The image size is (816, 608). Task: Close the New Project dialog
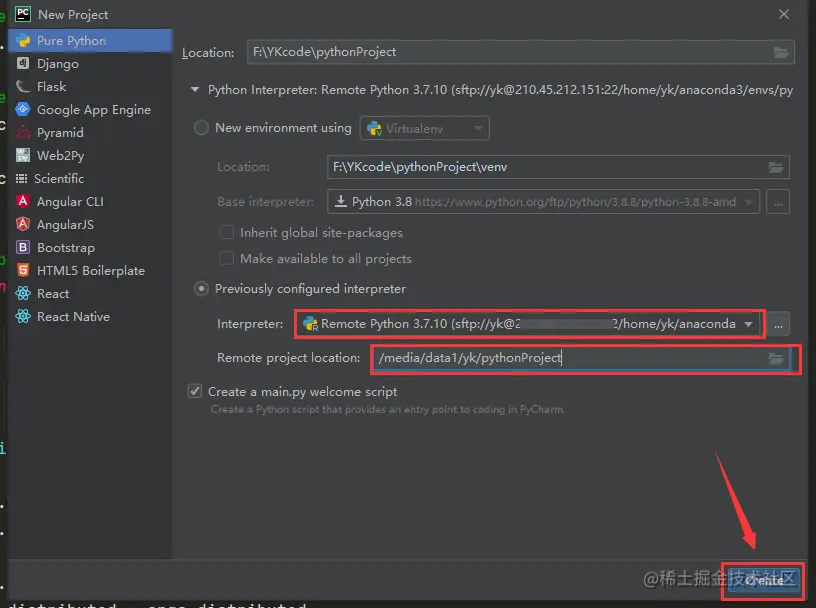(x=784, y=14)
